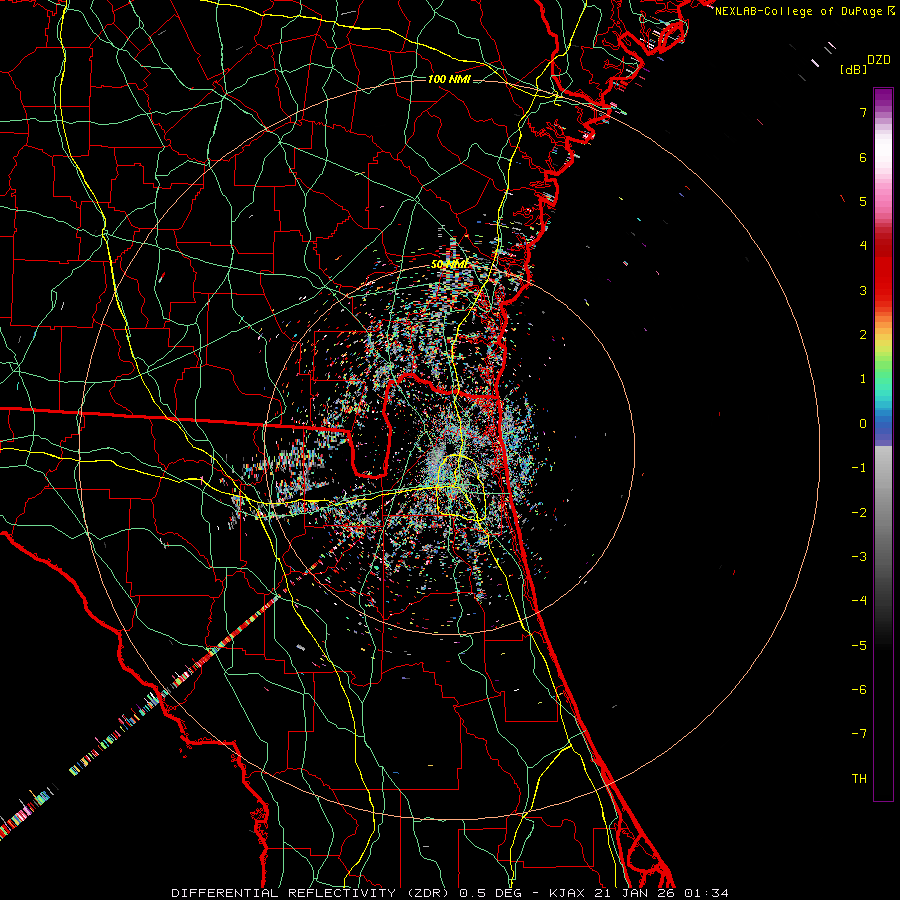The width and height of the screenshot is (900, 900).
Task: Pick the pink-white band of the color bar
Action: [883, 166]
